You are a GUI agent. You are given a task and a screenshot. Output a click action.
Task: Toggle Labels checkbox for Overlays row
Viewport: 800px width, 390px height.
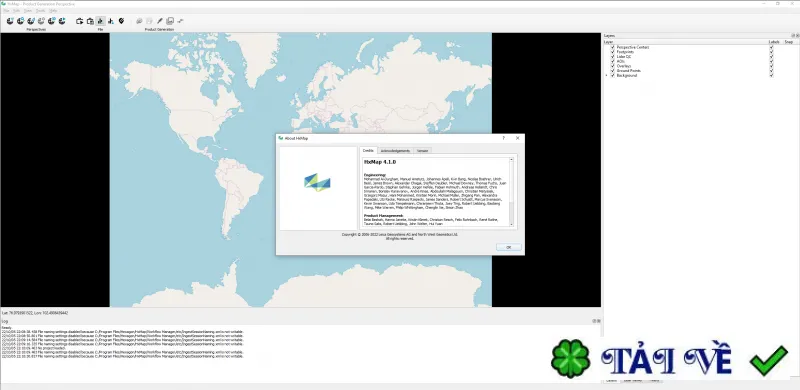[771, 66]
